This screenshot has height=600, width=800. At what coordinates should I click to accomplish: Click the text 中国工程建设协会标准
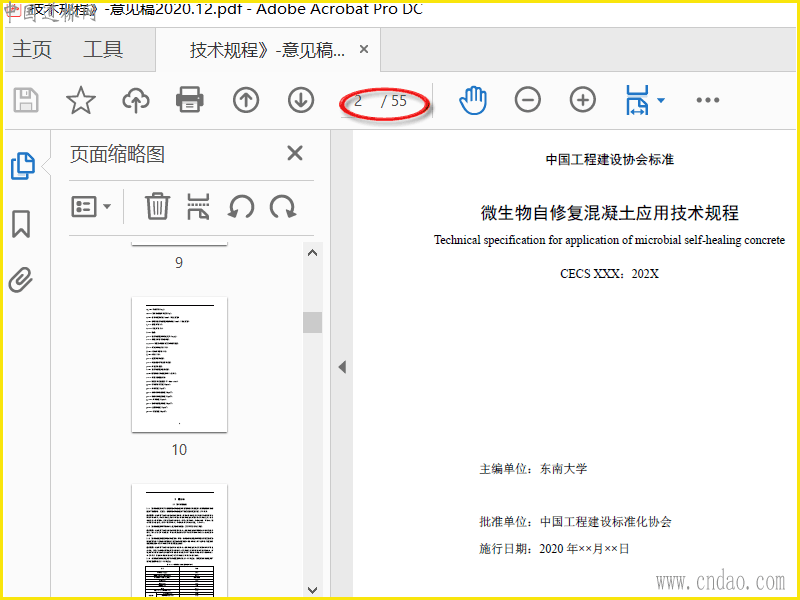[610, 160]
